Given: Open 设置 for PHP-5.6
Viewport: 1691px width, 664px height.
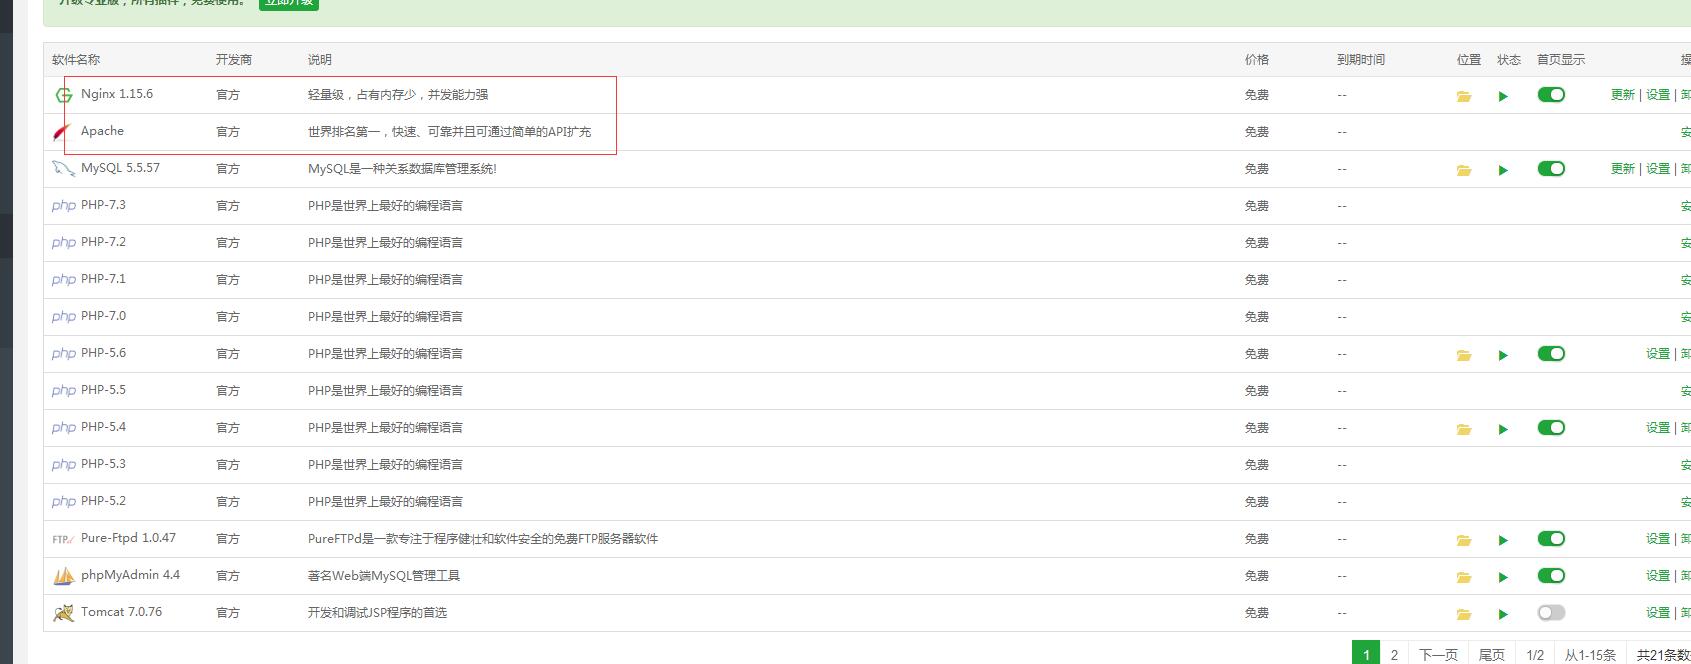Looking at the screenshot, I should [x=1658, y=354].
